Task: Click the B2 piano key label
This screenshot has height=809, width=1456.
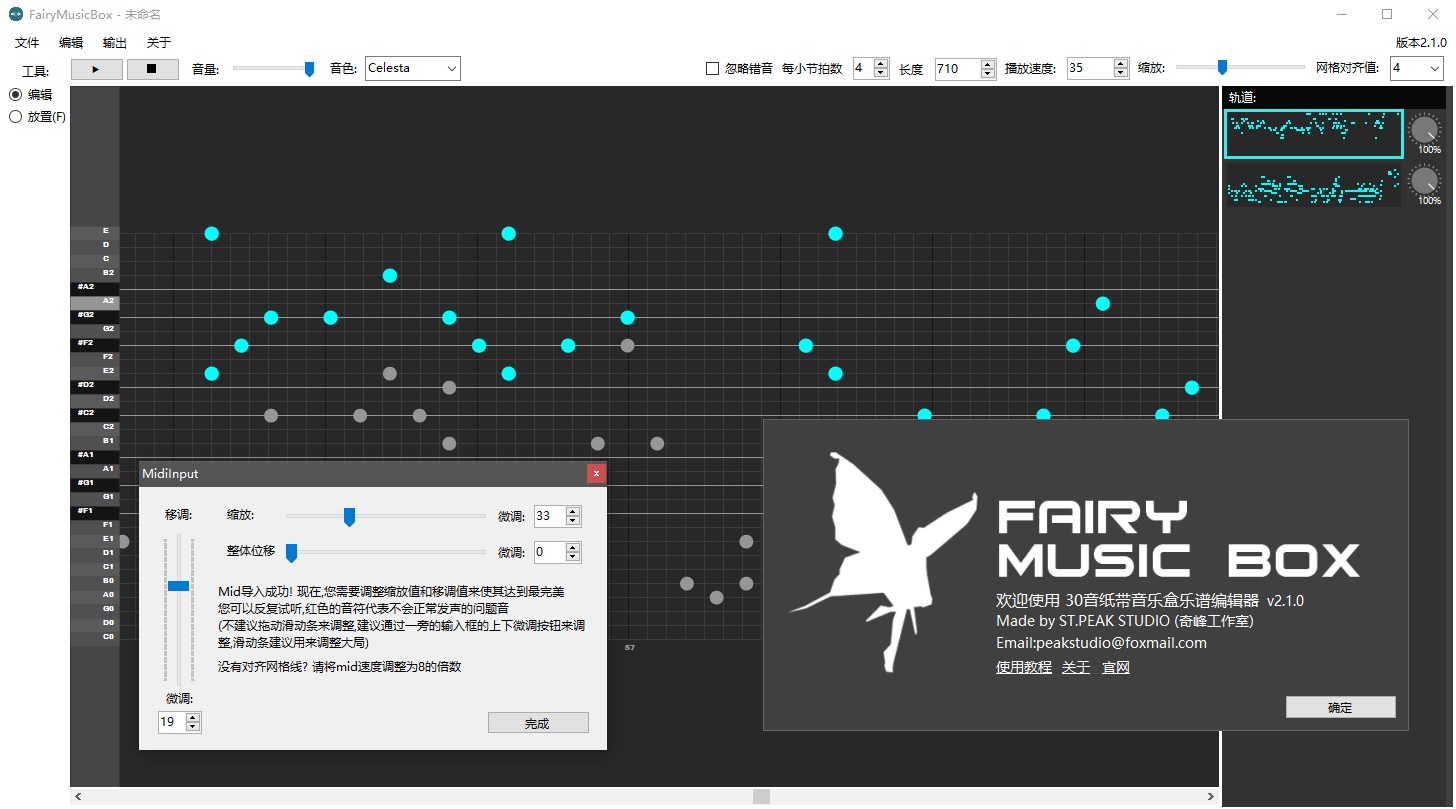Action: pyautogui.click(x=95, y=273)
